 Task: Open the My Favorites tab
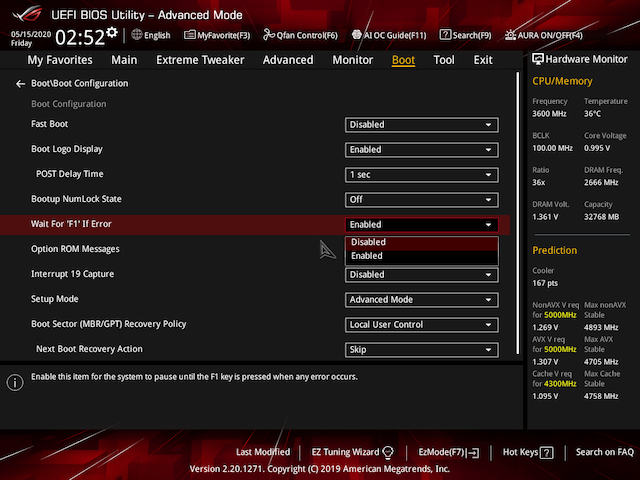[x=60, y=60]
